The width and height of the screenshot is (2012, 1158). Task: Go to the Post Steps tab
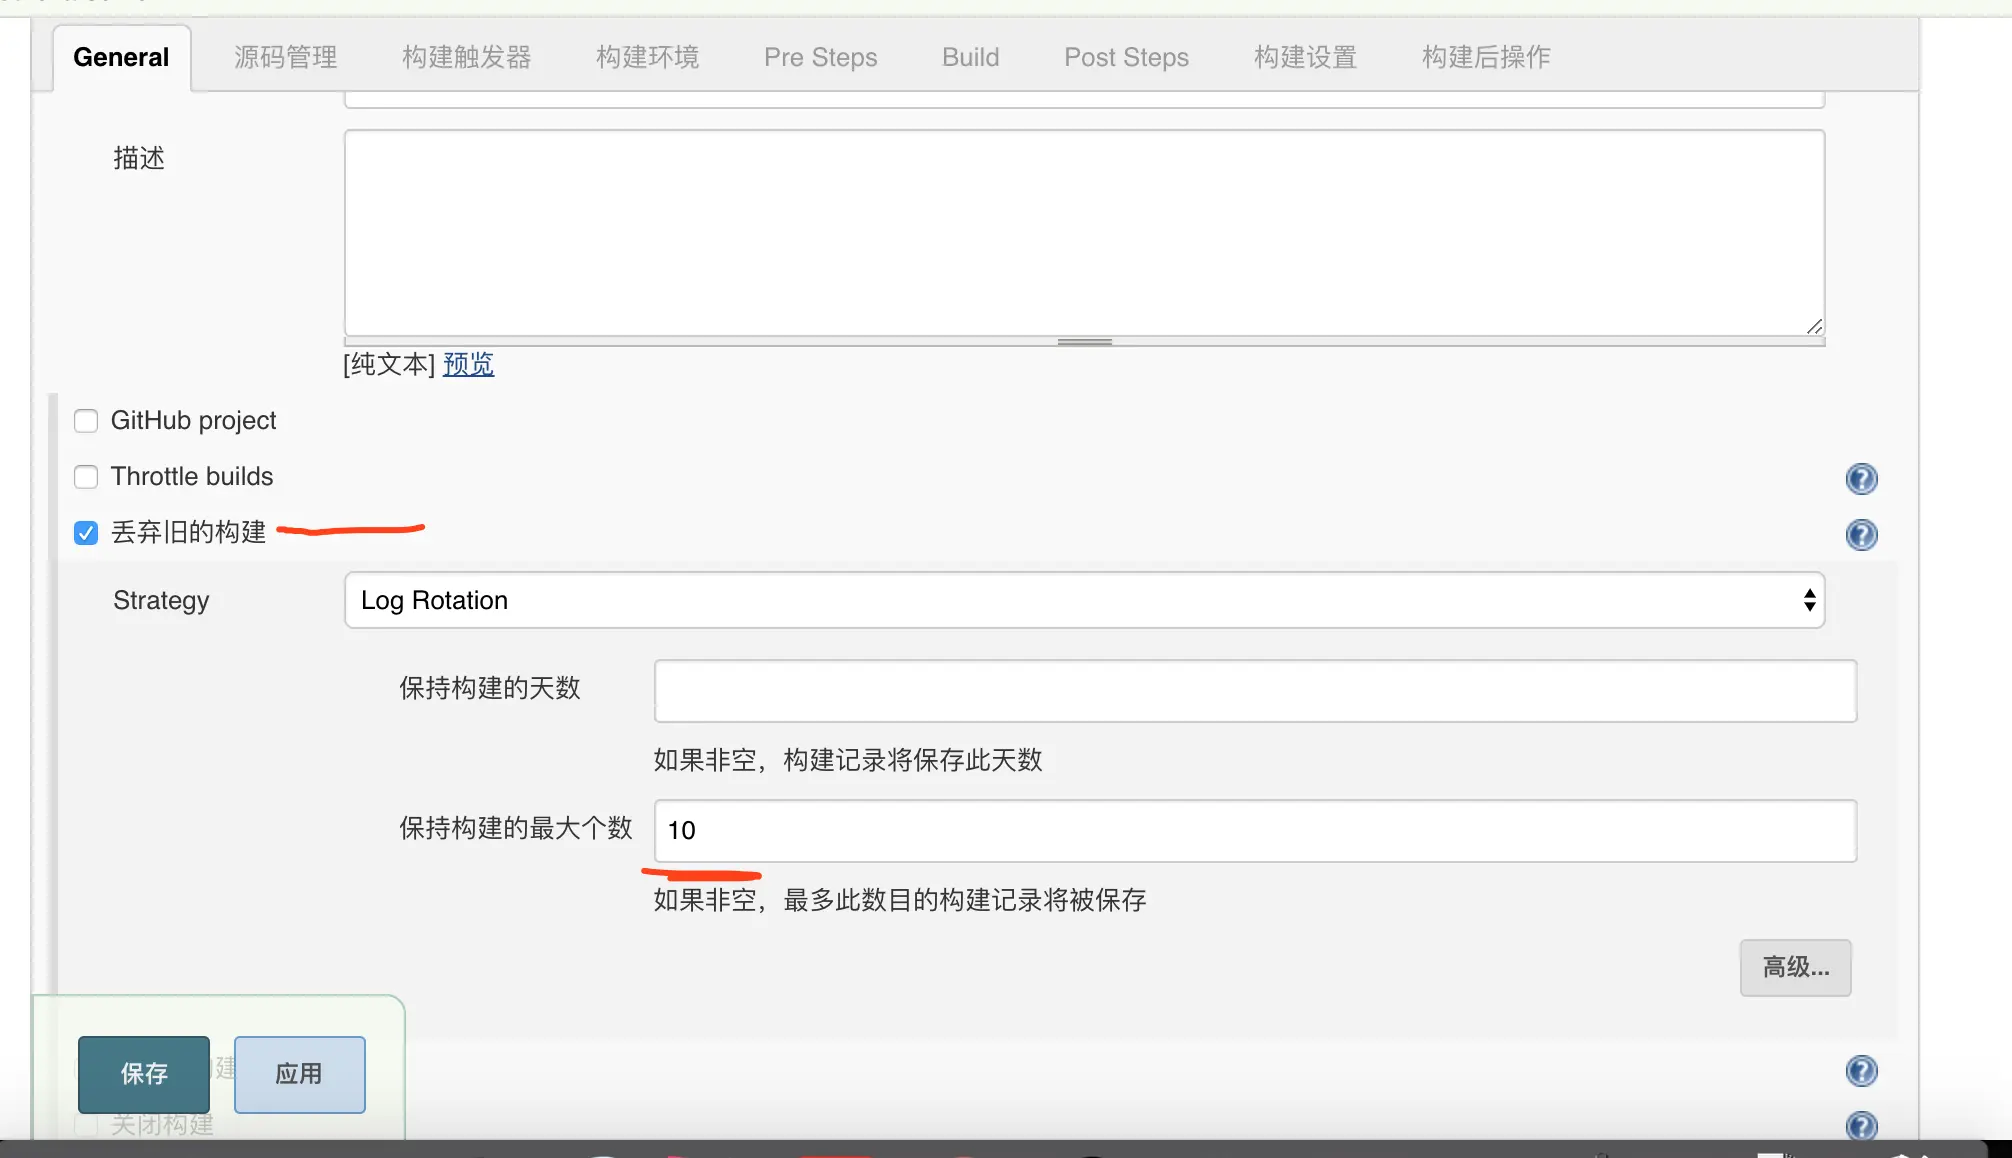pyautogui.click(x=1126, y=57)
